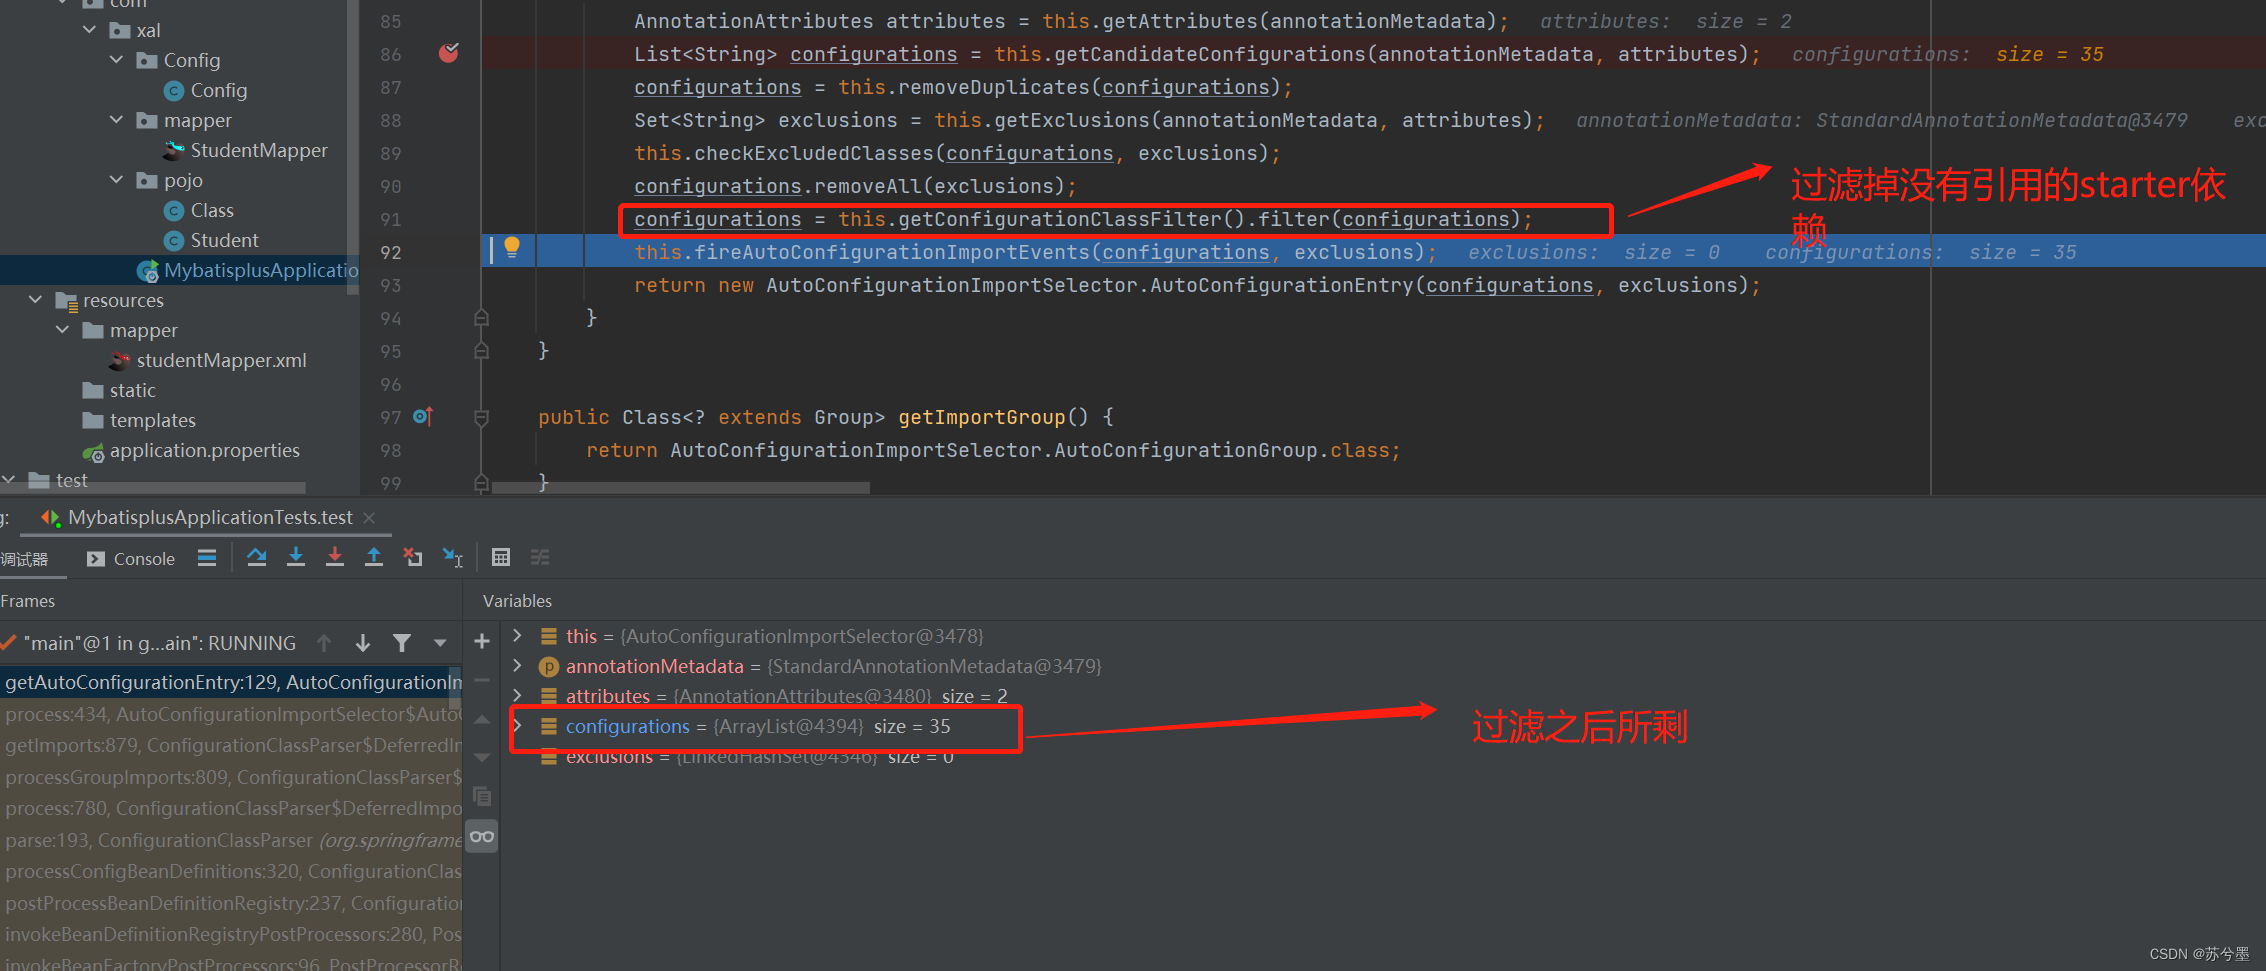
Task: Toggle the breakpoint on line 86
Action: 448,53
